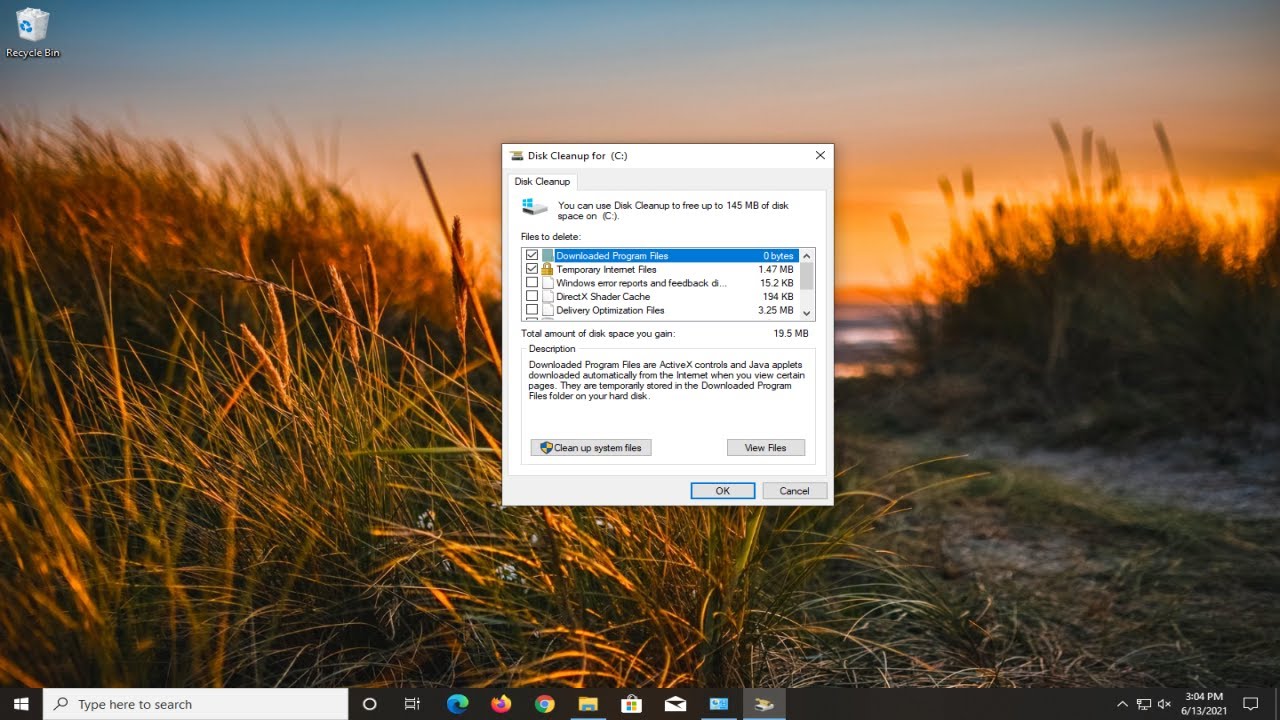
Task: Click the View Files button
Action: tap(766, 448)
